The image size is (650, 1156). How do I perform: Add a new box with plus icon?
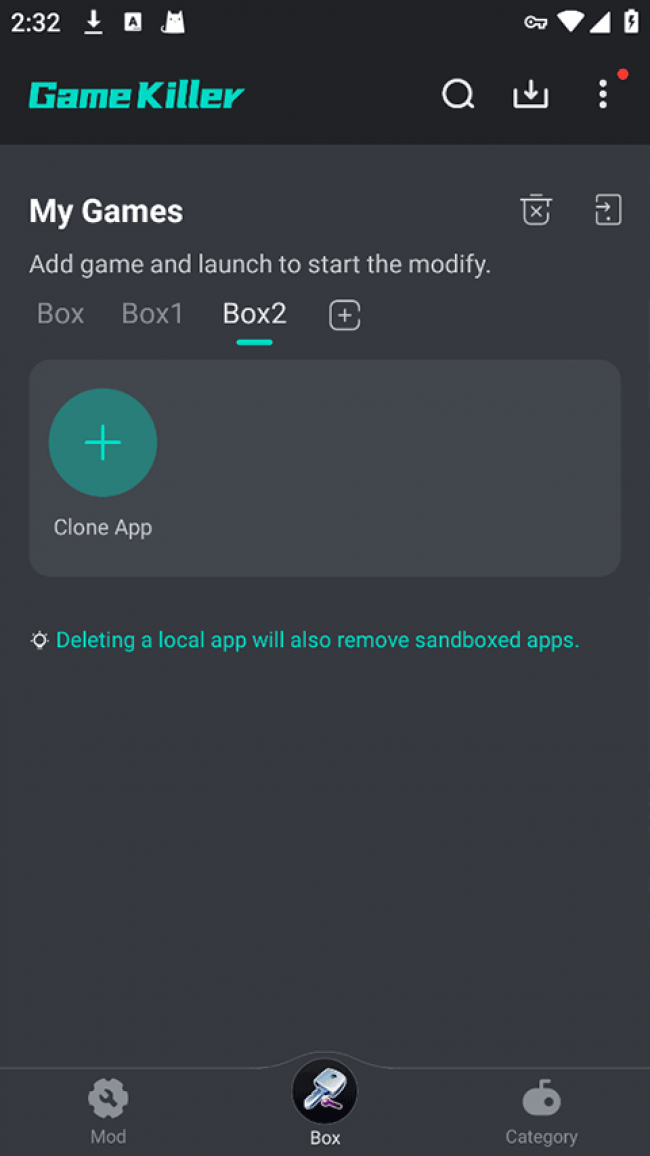344,315
